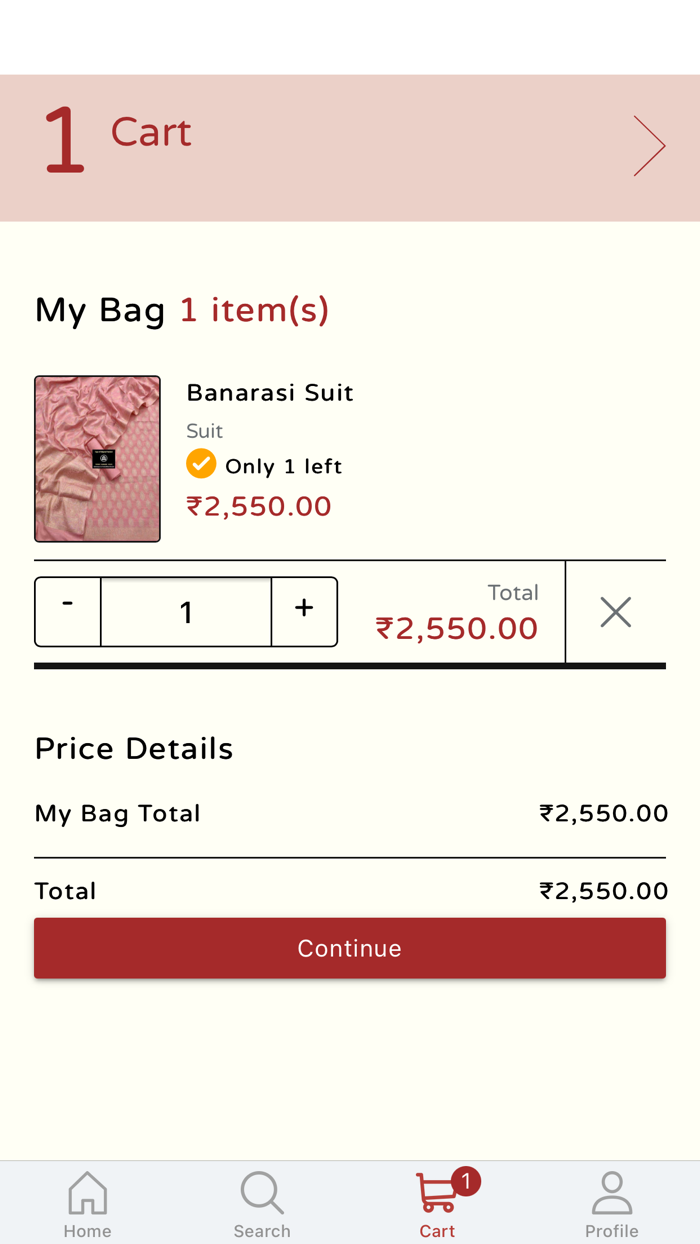Remove Banarasi Suit with X icon
The image size is (700, 1244).
[615, 612]
